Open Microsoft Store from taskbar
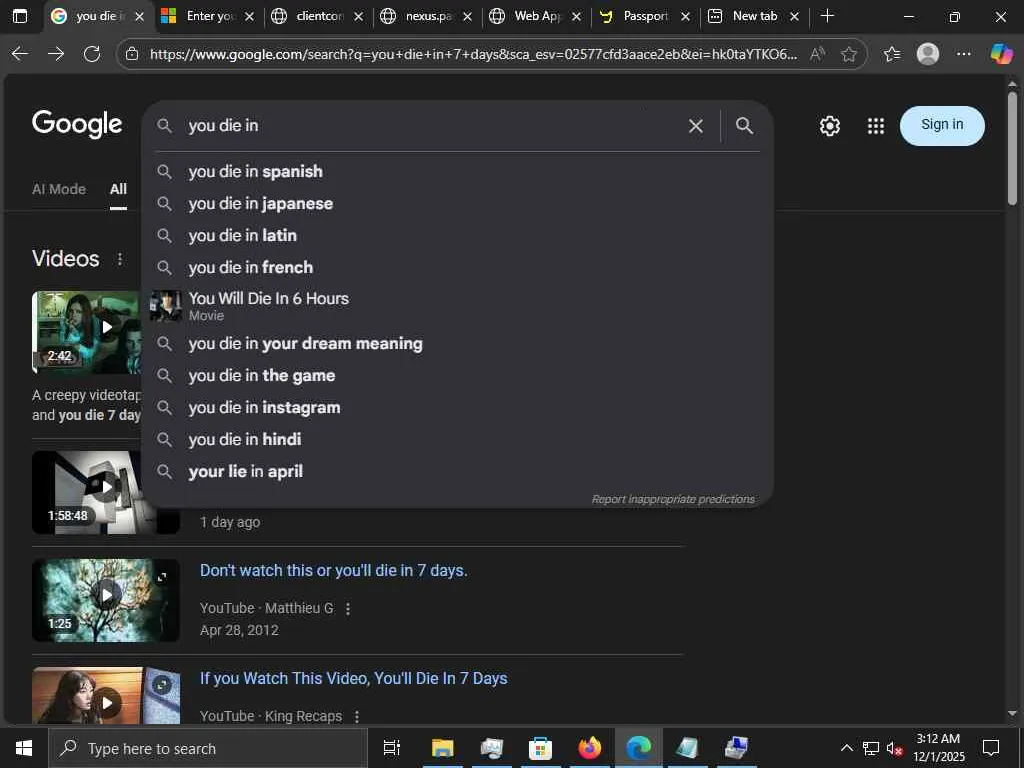1024x768 pixels. [540, 748]
